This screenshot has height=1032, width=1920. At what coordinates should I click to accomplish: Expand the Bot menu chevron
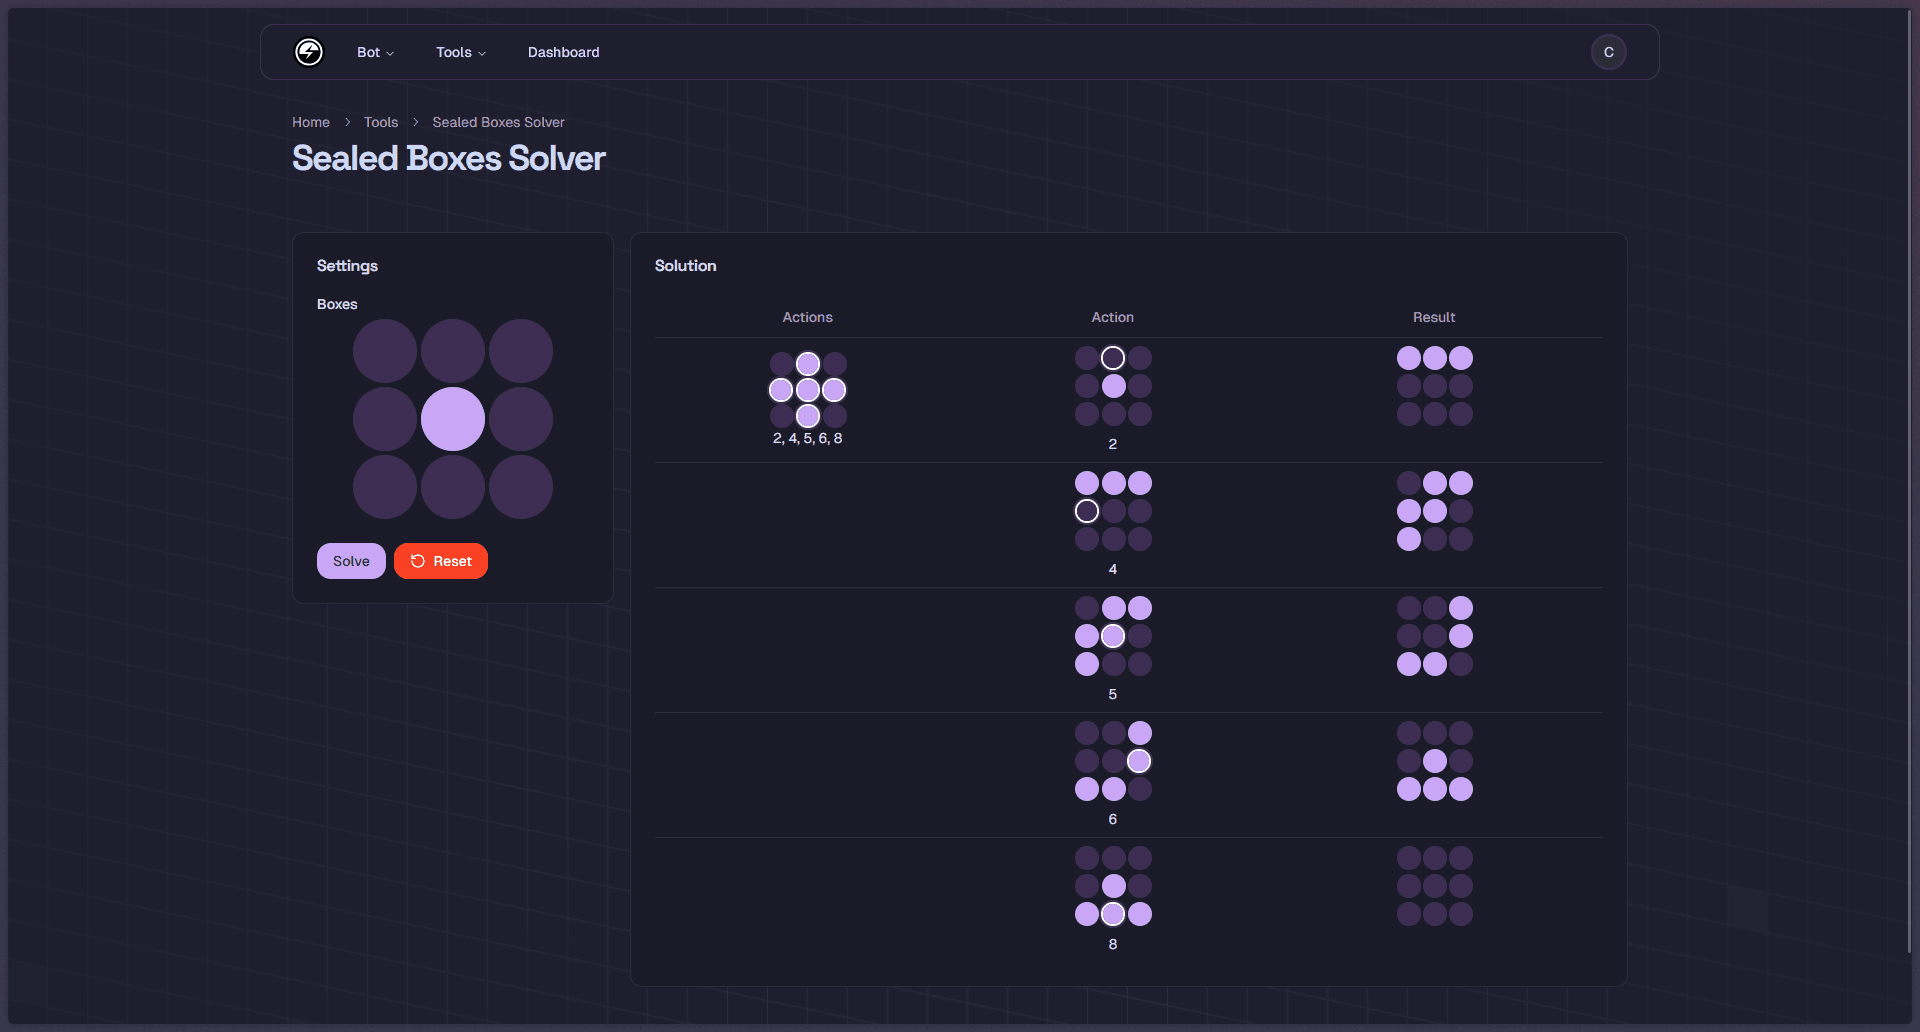tap(390, 53)
